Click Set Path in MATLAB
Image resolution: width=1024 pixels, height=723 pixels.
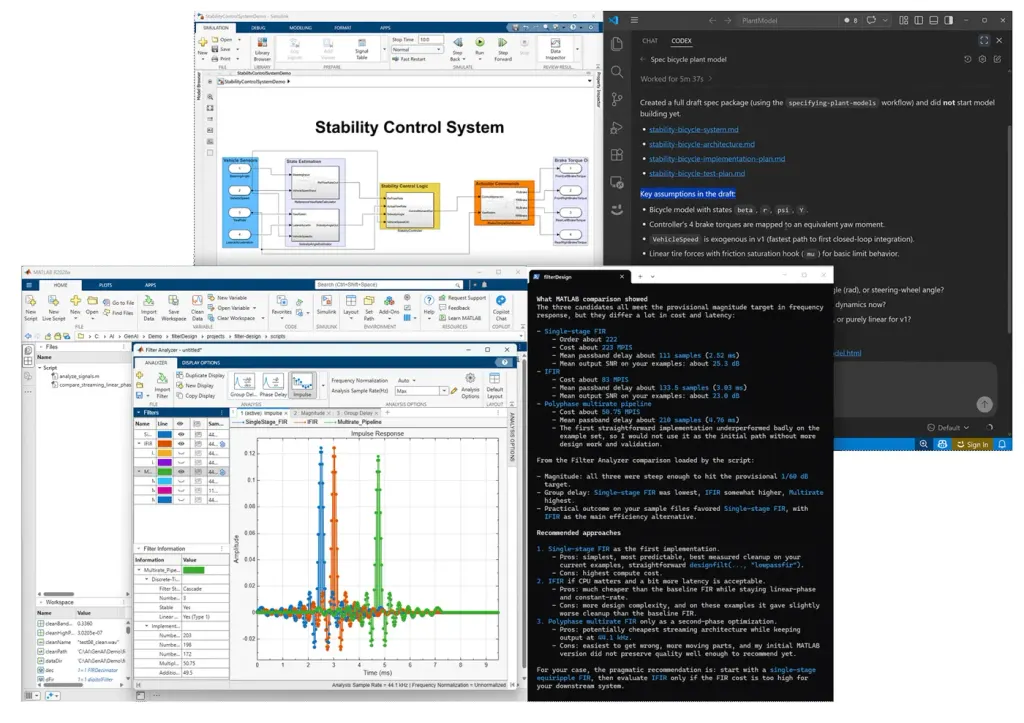[x=369, y=307]
